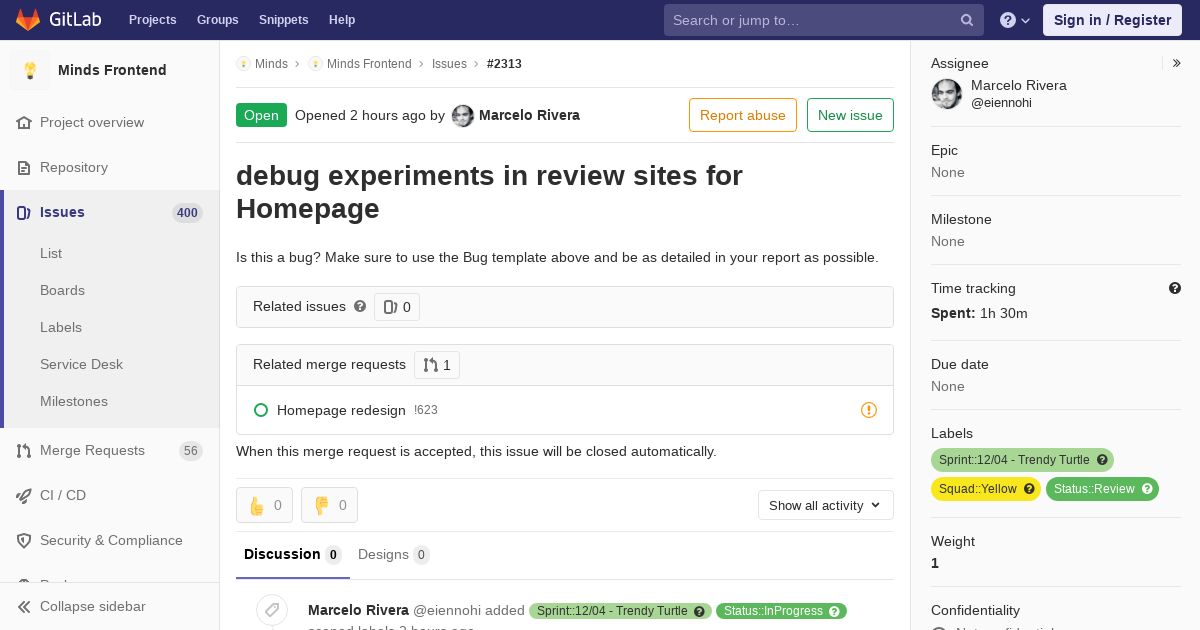Open the Show all activity dropdown
This screenshot has width=1200, height=630.
pyautogui.click(x=826, y=505)
